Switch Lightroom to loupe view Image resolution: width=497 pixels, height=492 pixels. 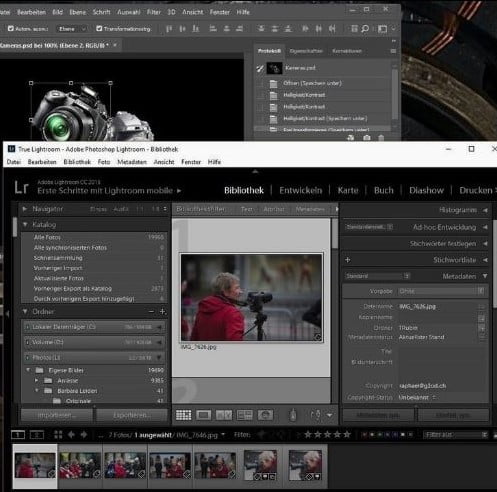coord(204,415)
